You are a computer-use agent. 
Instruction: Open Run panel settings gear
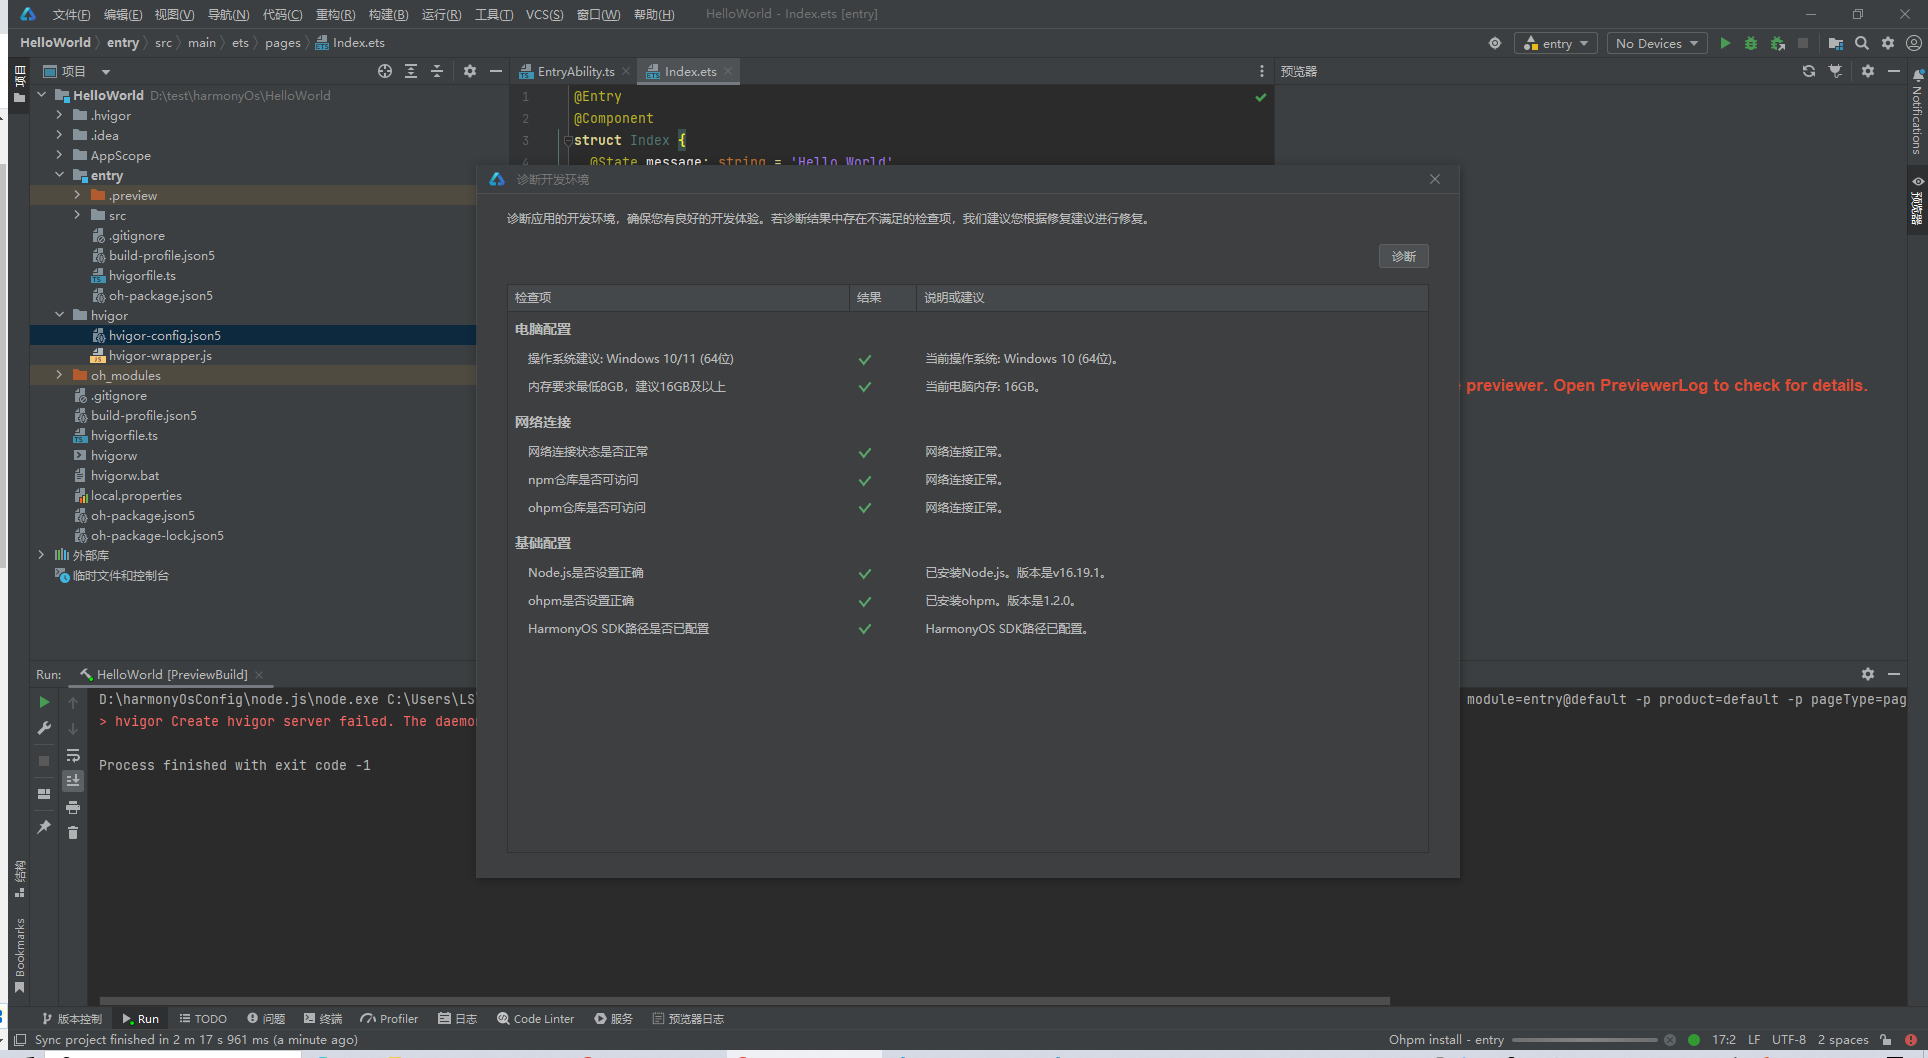click(x=1868, y=674)
